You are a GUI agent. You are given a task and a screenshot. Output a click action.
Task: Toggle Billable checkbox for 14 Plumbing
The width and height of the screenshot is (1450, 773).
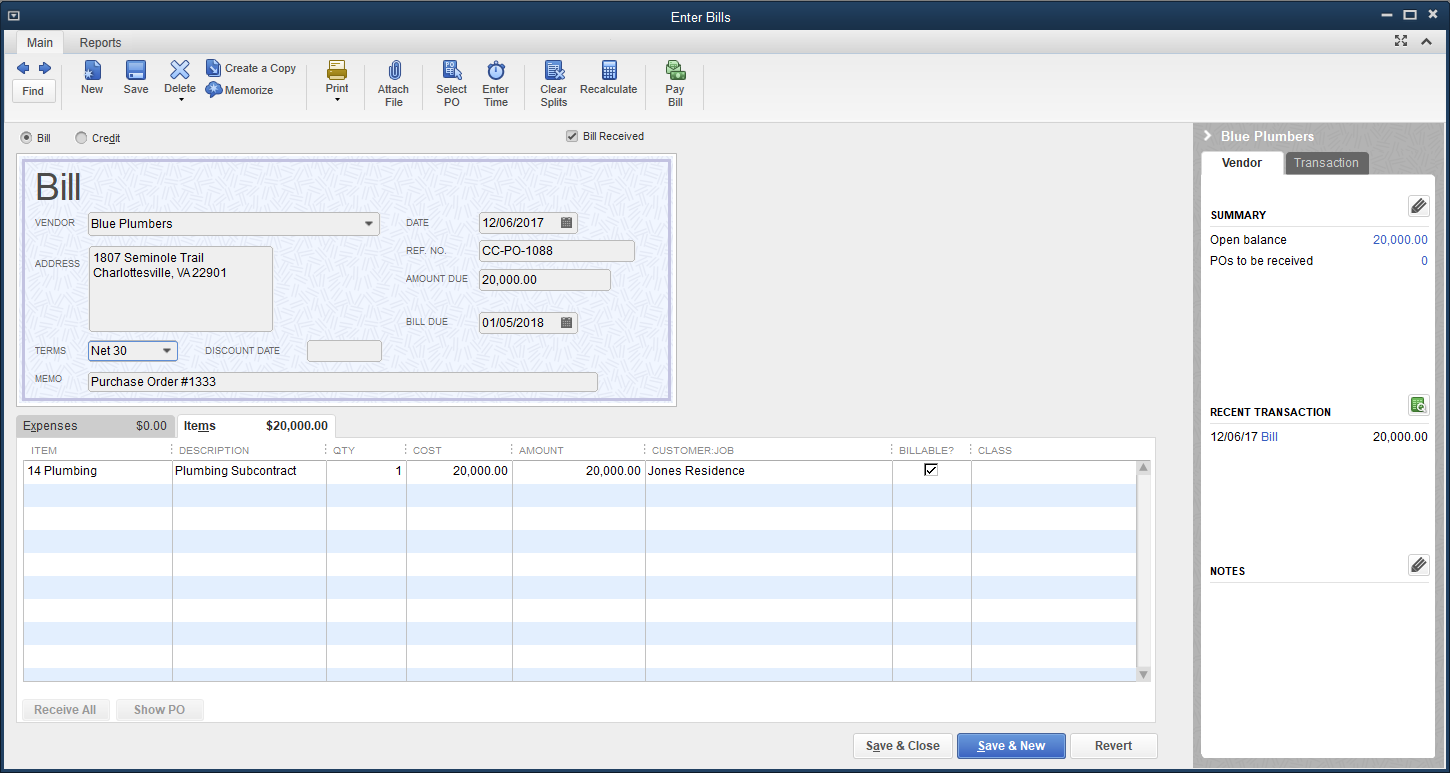(931, 470)
